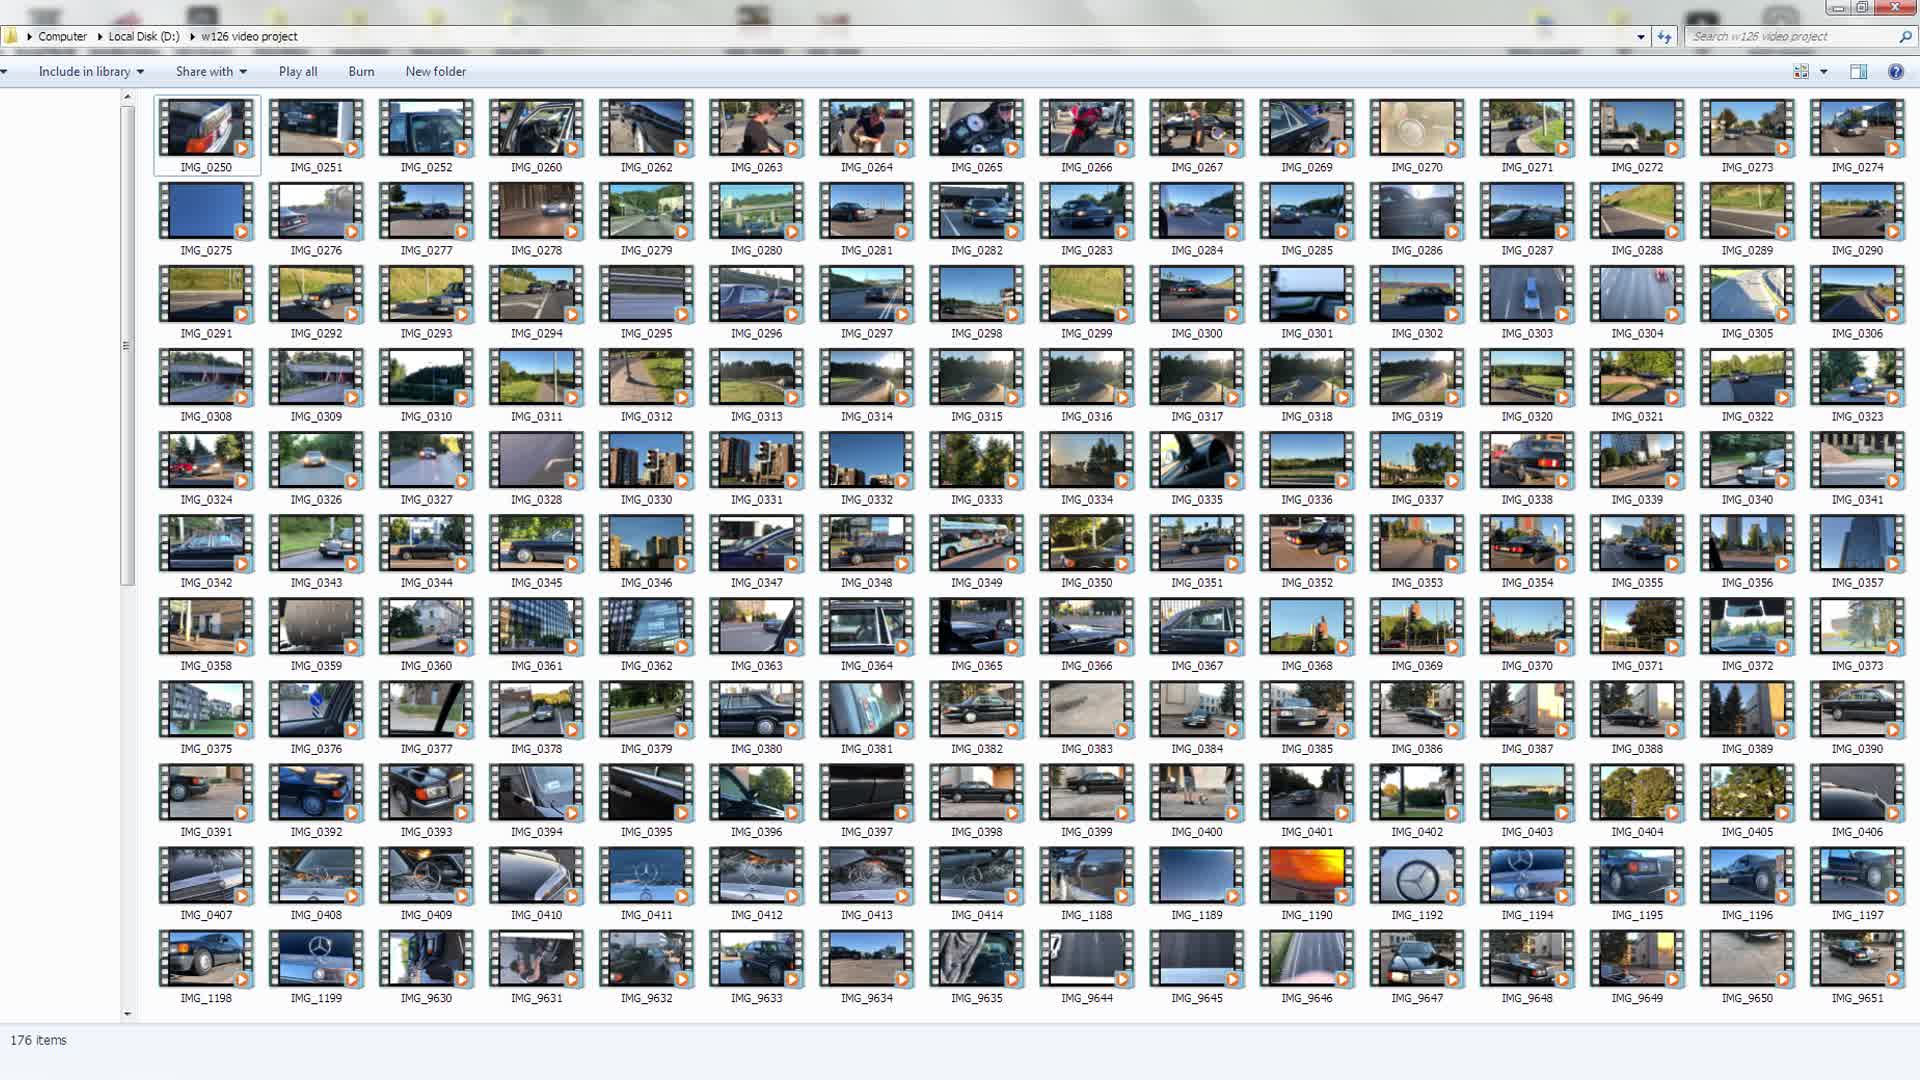Select Local Disk (D:) breadcrumb
The image size is (1920, 1080).
(144, 36)
